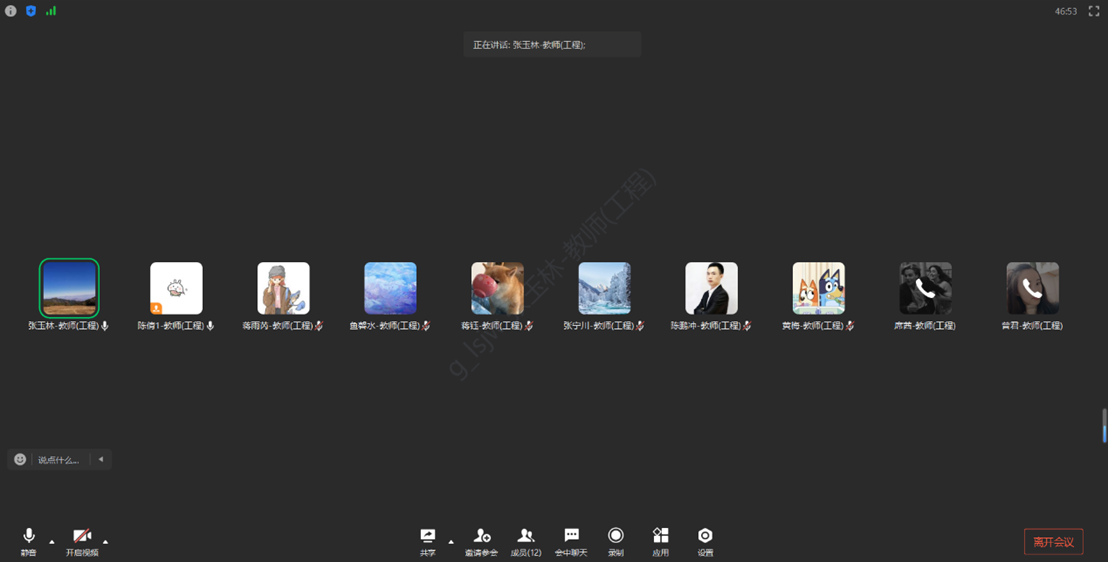Open the Invite (邀请参会) icon

point(481,537)
